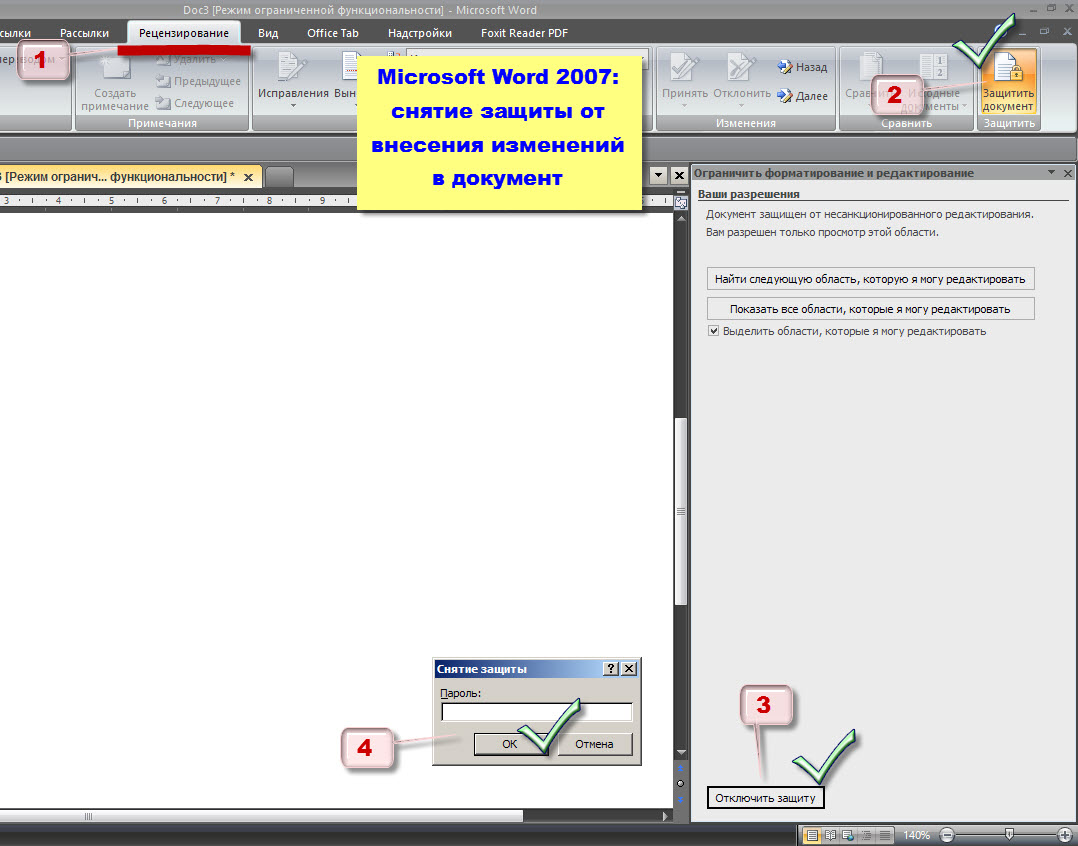
Task: Open the Foxit Reader PDF ribbon tab
Action: click(x=524, y=33)
